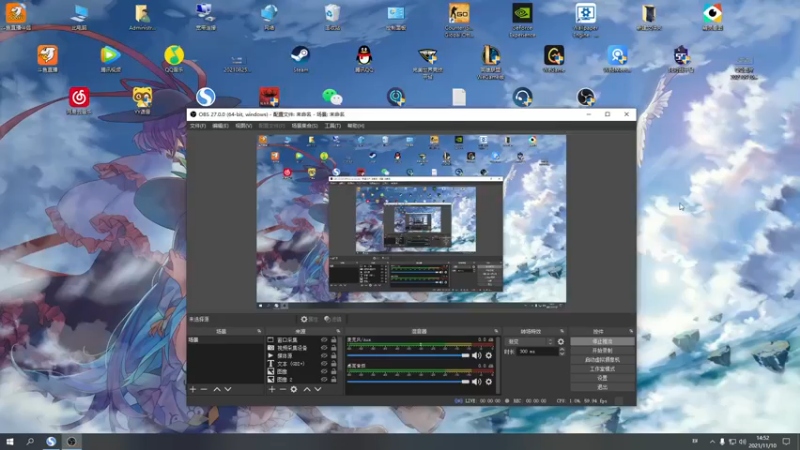
Task: Open the CS:GO desktop shortcut
Action: [459, 14]
